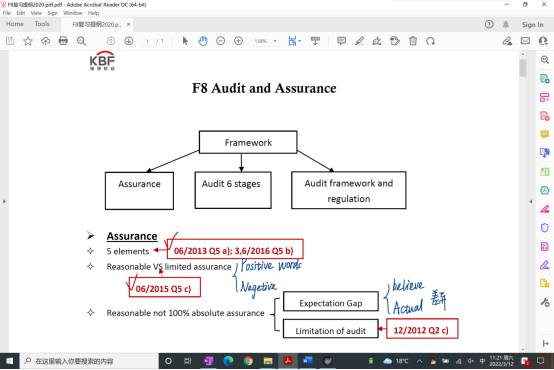Click the Zoom in plus icon
Screen dimensions: 554x370
238,41
